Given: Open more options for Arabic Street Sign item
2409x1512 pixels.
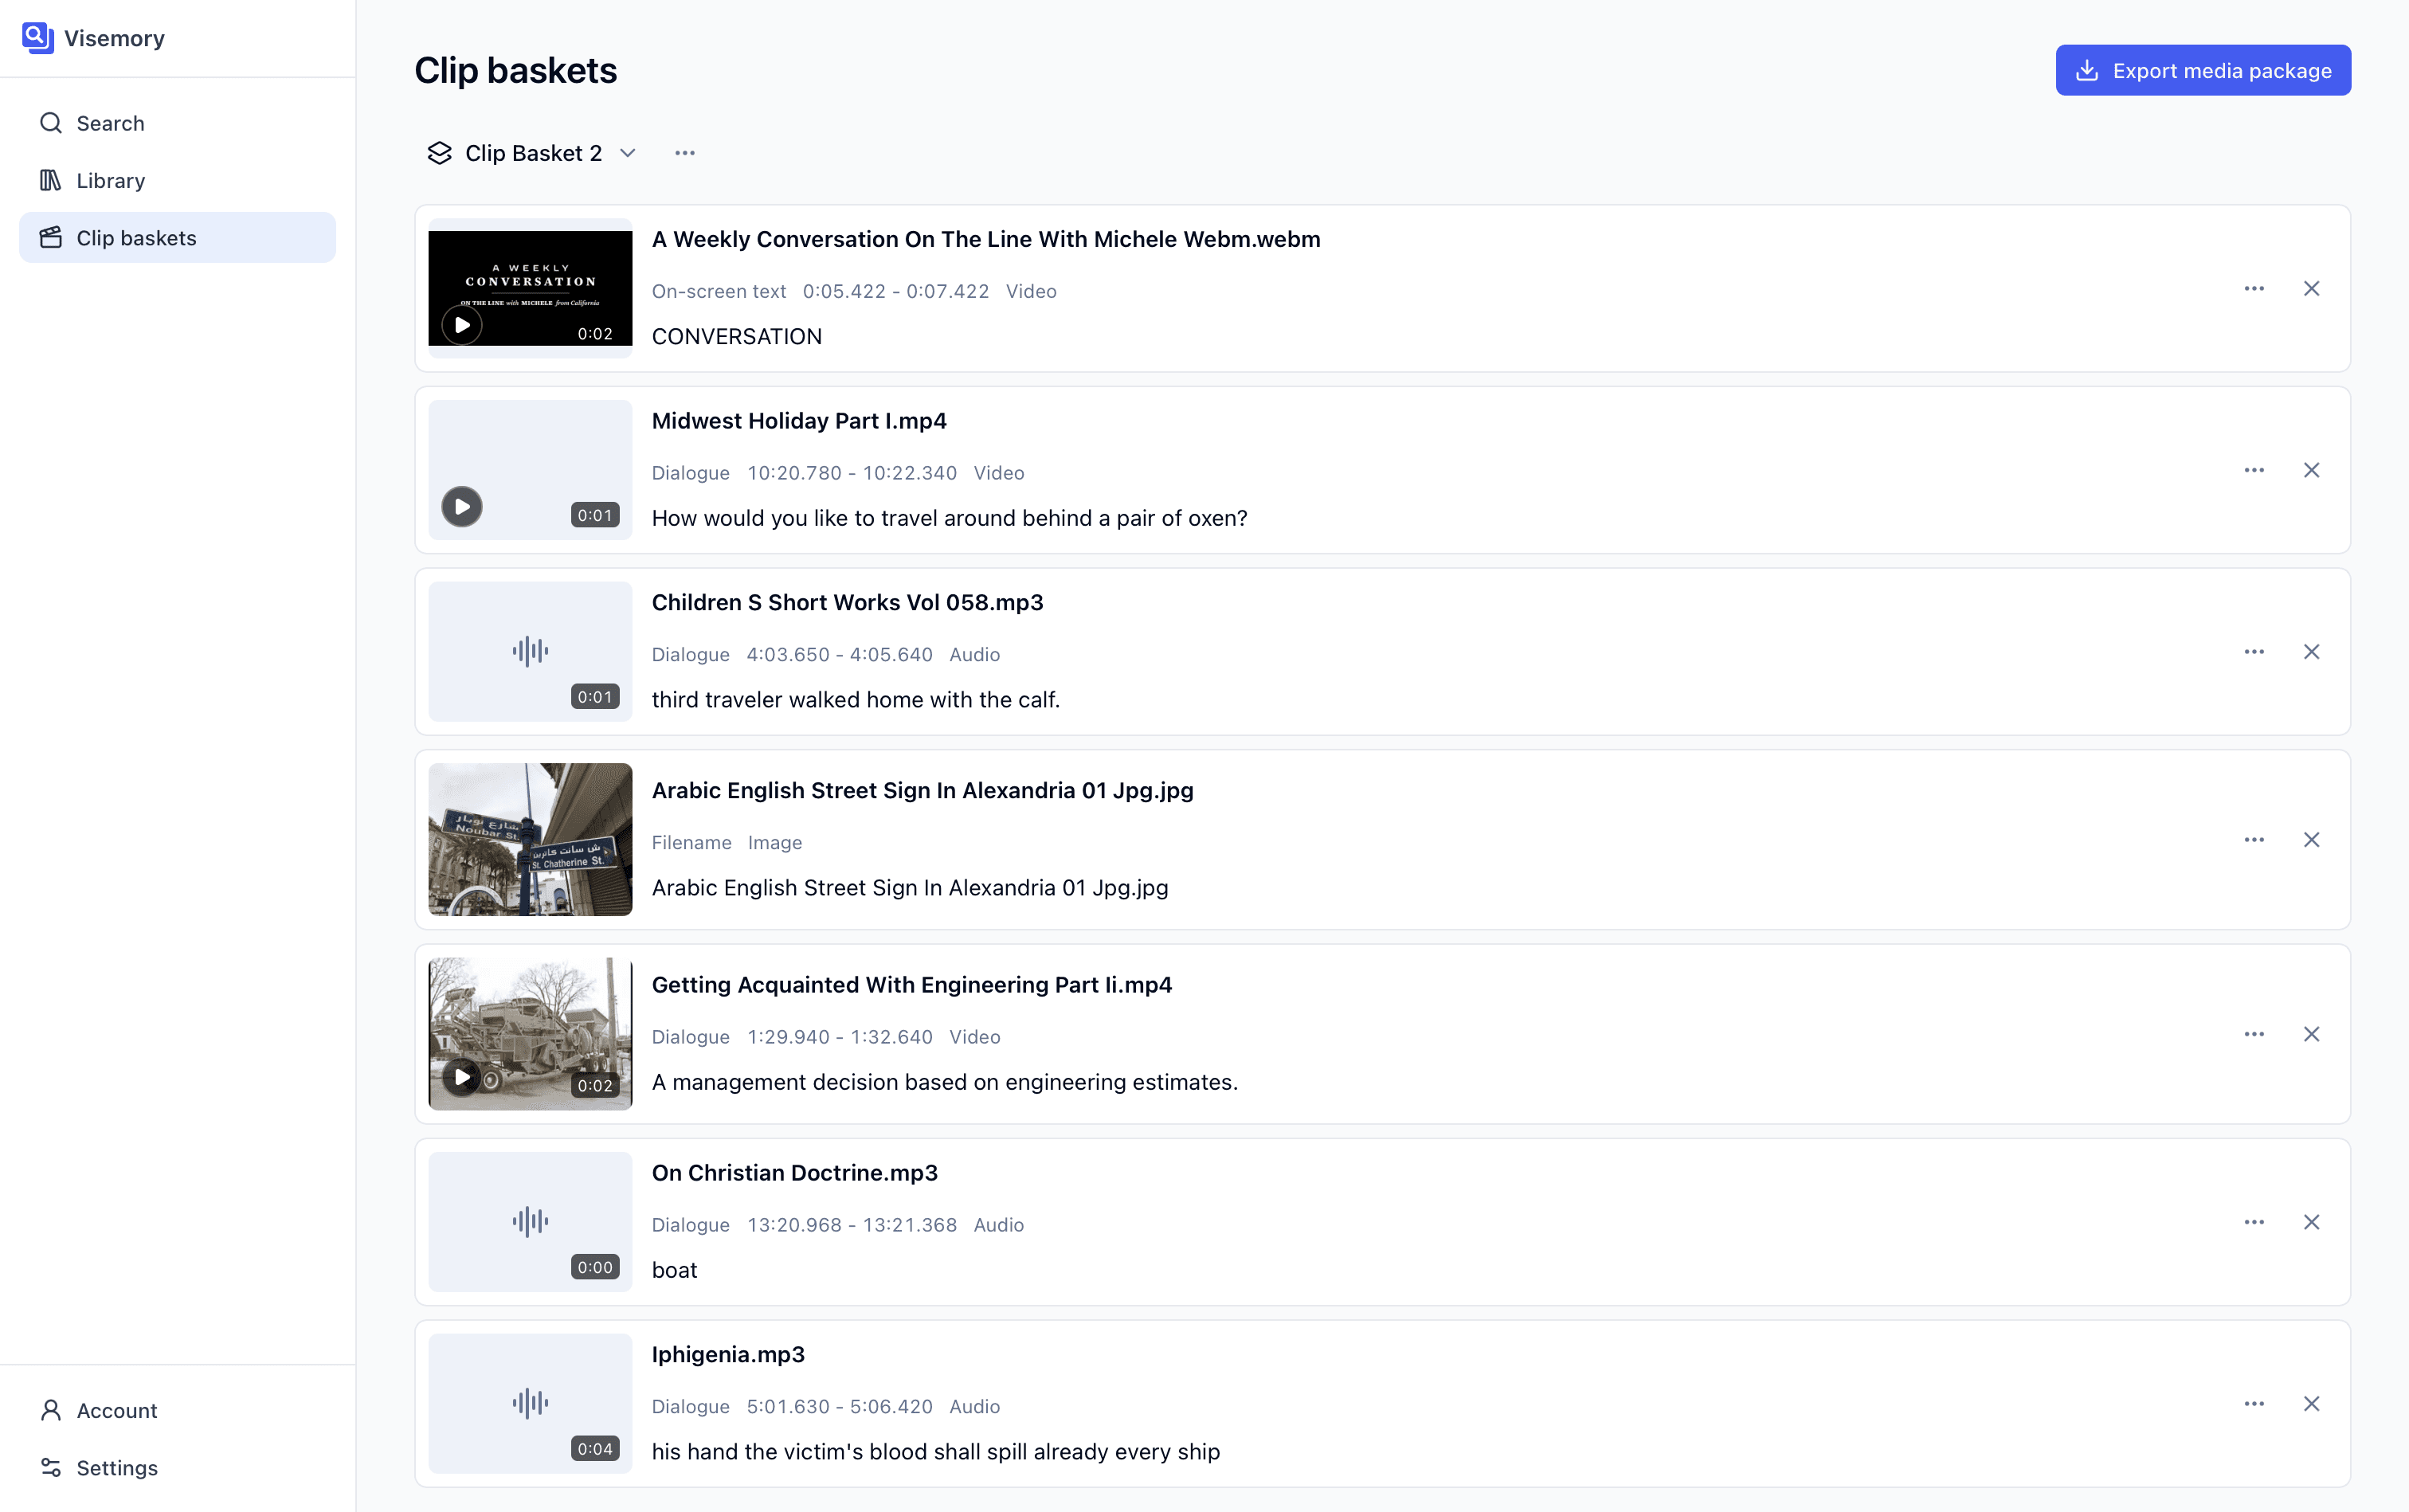Looking at the screenshot, I should (x=2254, y=840).
